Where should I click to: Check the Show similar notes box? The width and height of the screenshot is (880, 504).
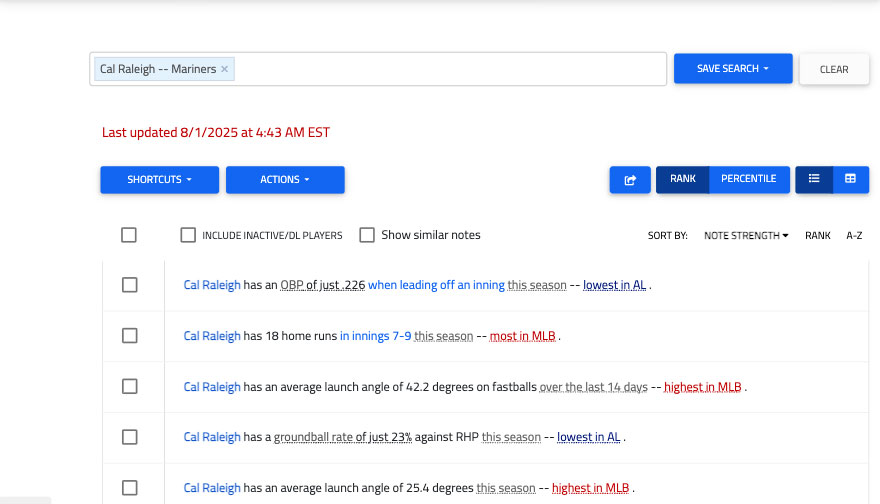[367, 235]
